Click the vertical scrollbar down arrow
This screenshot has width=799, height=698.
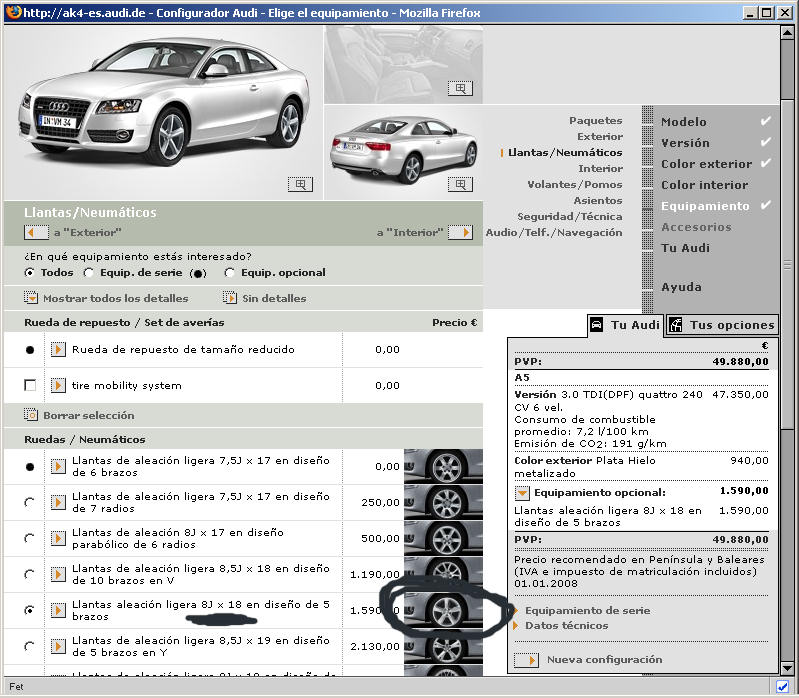787,668
